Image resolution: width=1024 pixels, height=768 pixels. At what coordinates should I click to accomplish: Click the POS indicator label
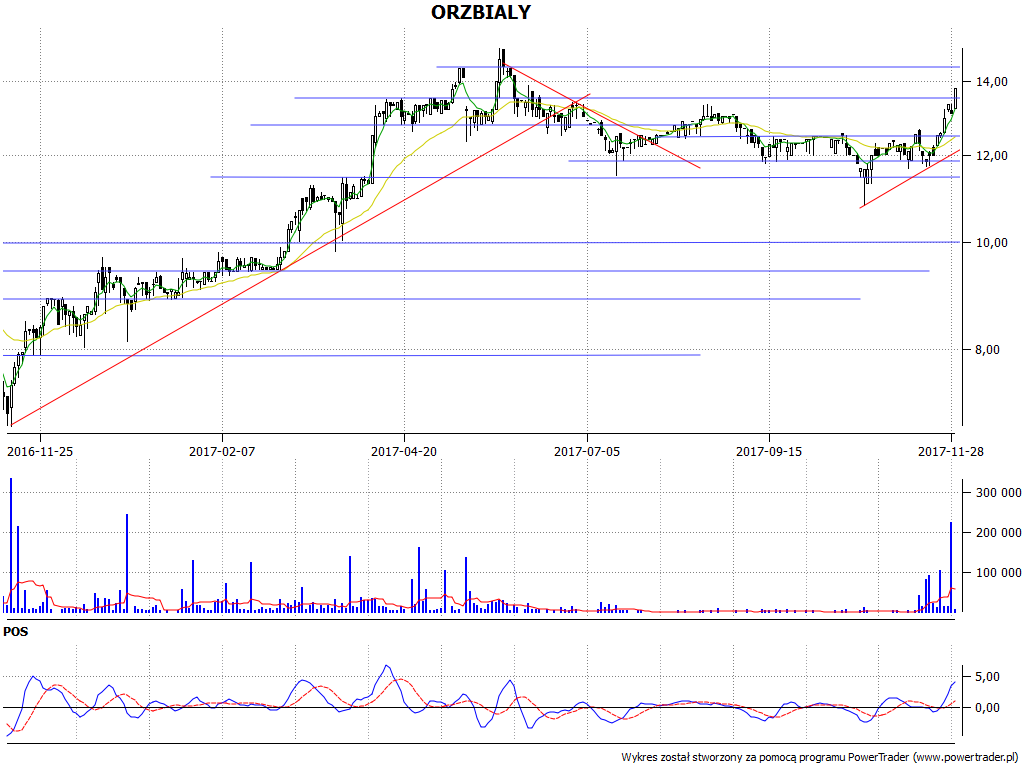coord(16,632)
